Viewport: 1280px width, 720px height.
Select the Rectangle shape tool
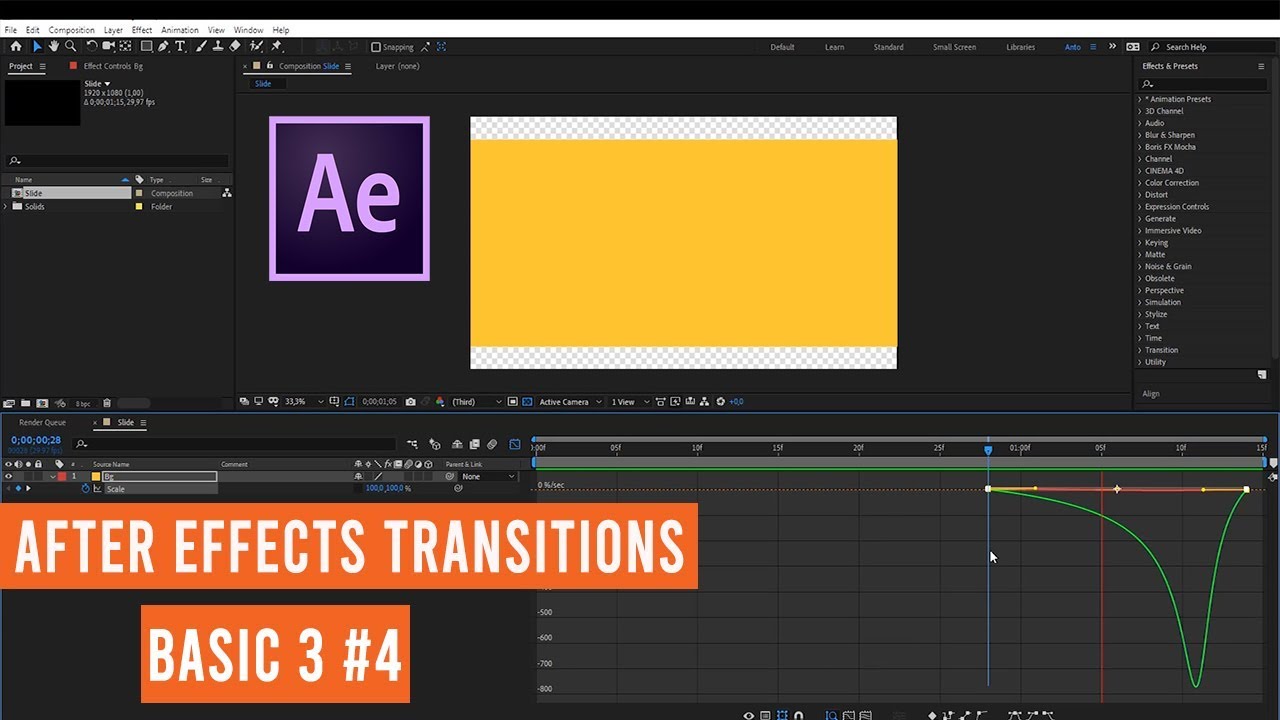tap(146, 46)
